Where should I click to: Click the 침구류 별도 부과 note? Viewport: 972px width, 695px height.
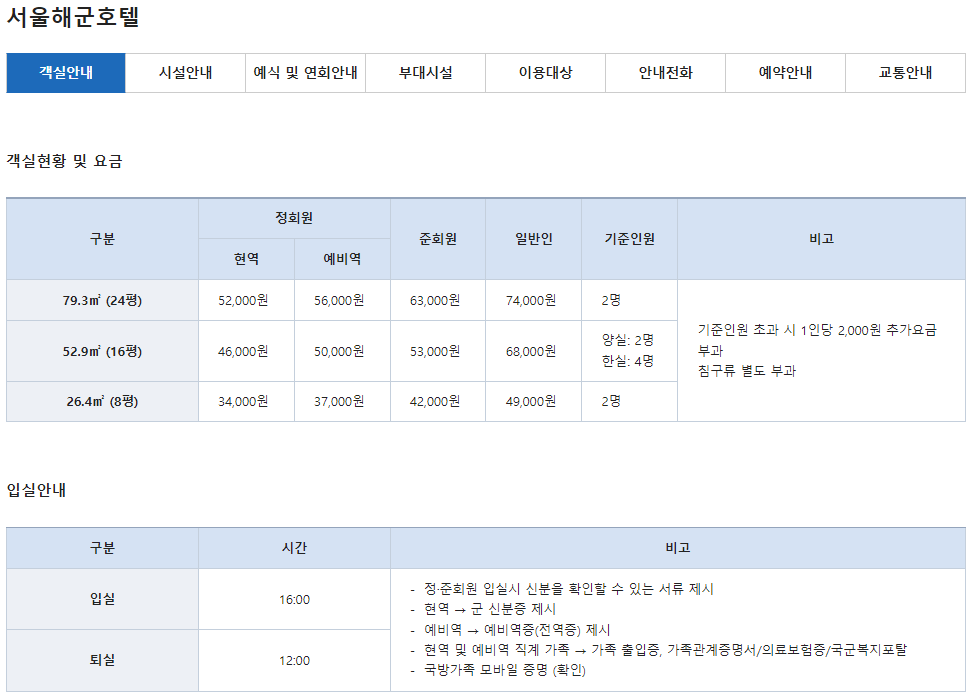click(x=747, y=371)
